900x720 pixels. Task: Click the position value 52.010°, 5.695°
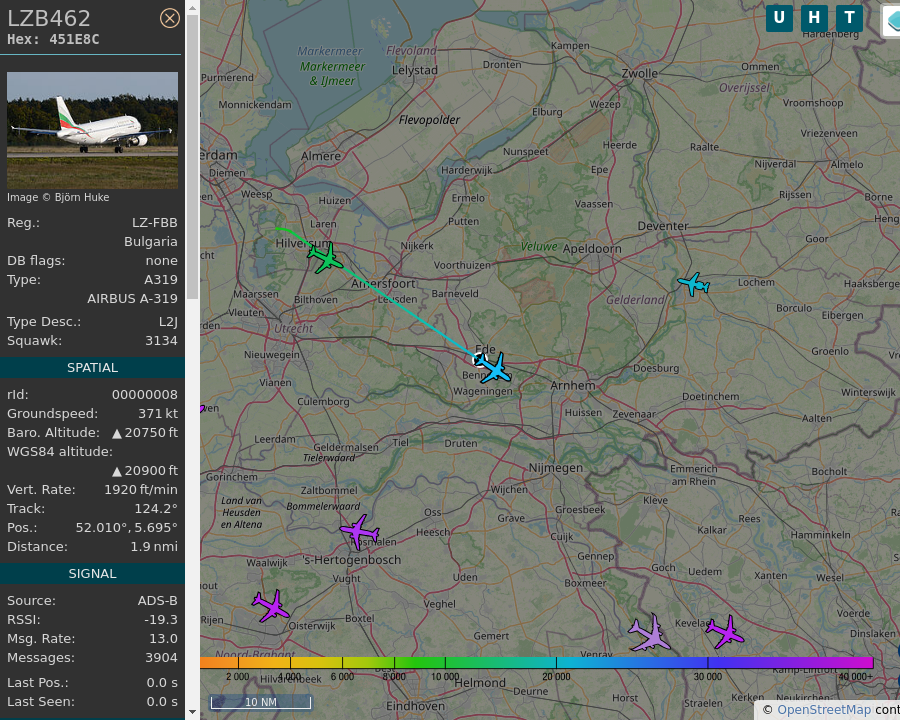(x=126, y=527)
